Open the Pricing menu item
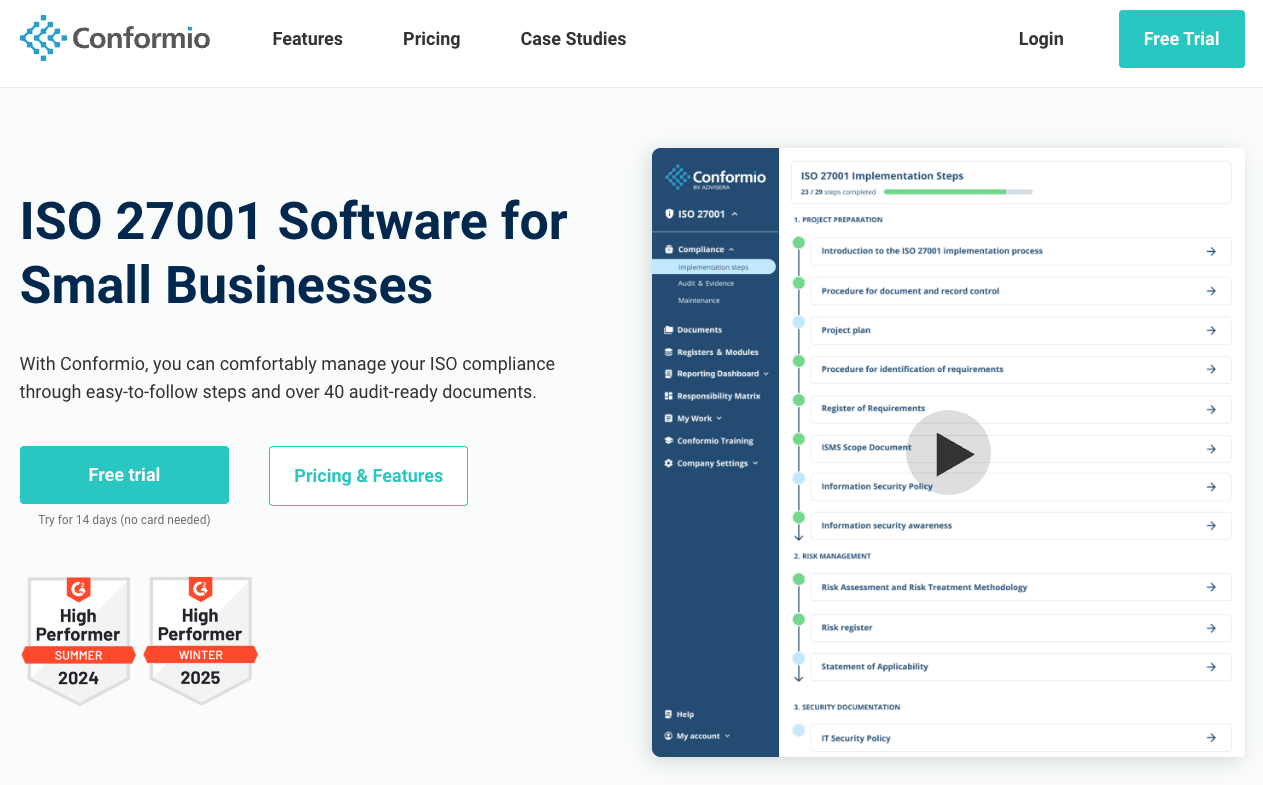 tap(431, 39)
